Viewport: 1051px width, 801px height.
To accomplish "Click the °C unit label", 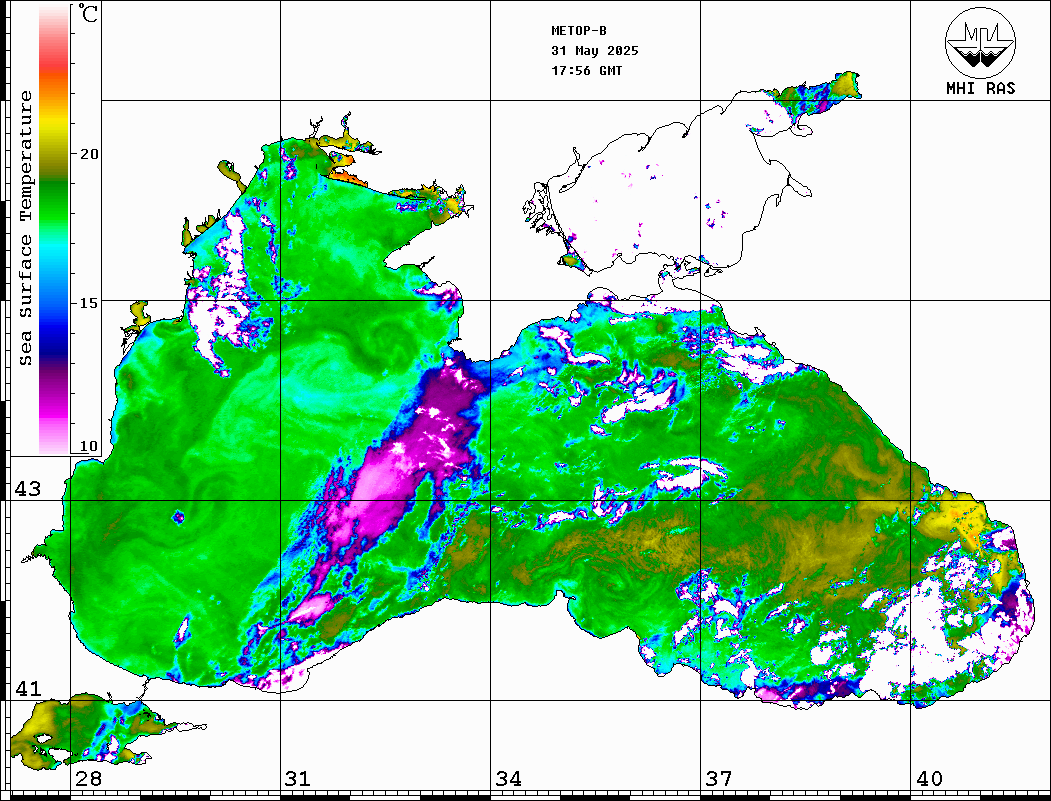I will 87,13.
